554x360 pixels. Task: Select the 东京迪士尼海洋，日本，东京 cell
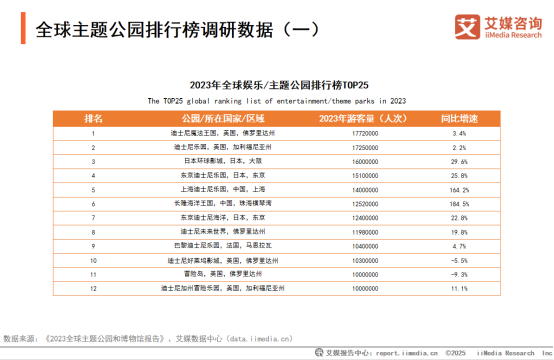pos(223,218)
